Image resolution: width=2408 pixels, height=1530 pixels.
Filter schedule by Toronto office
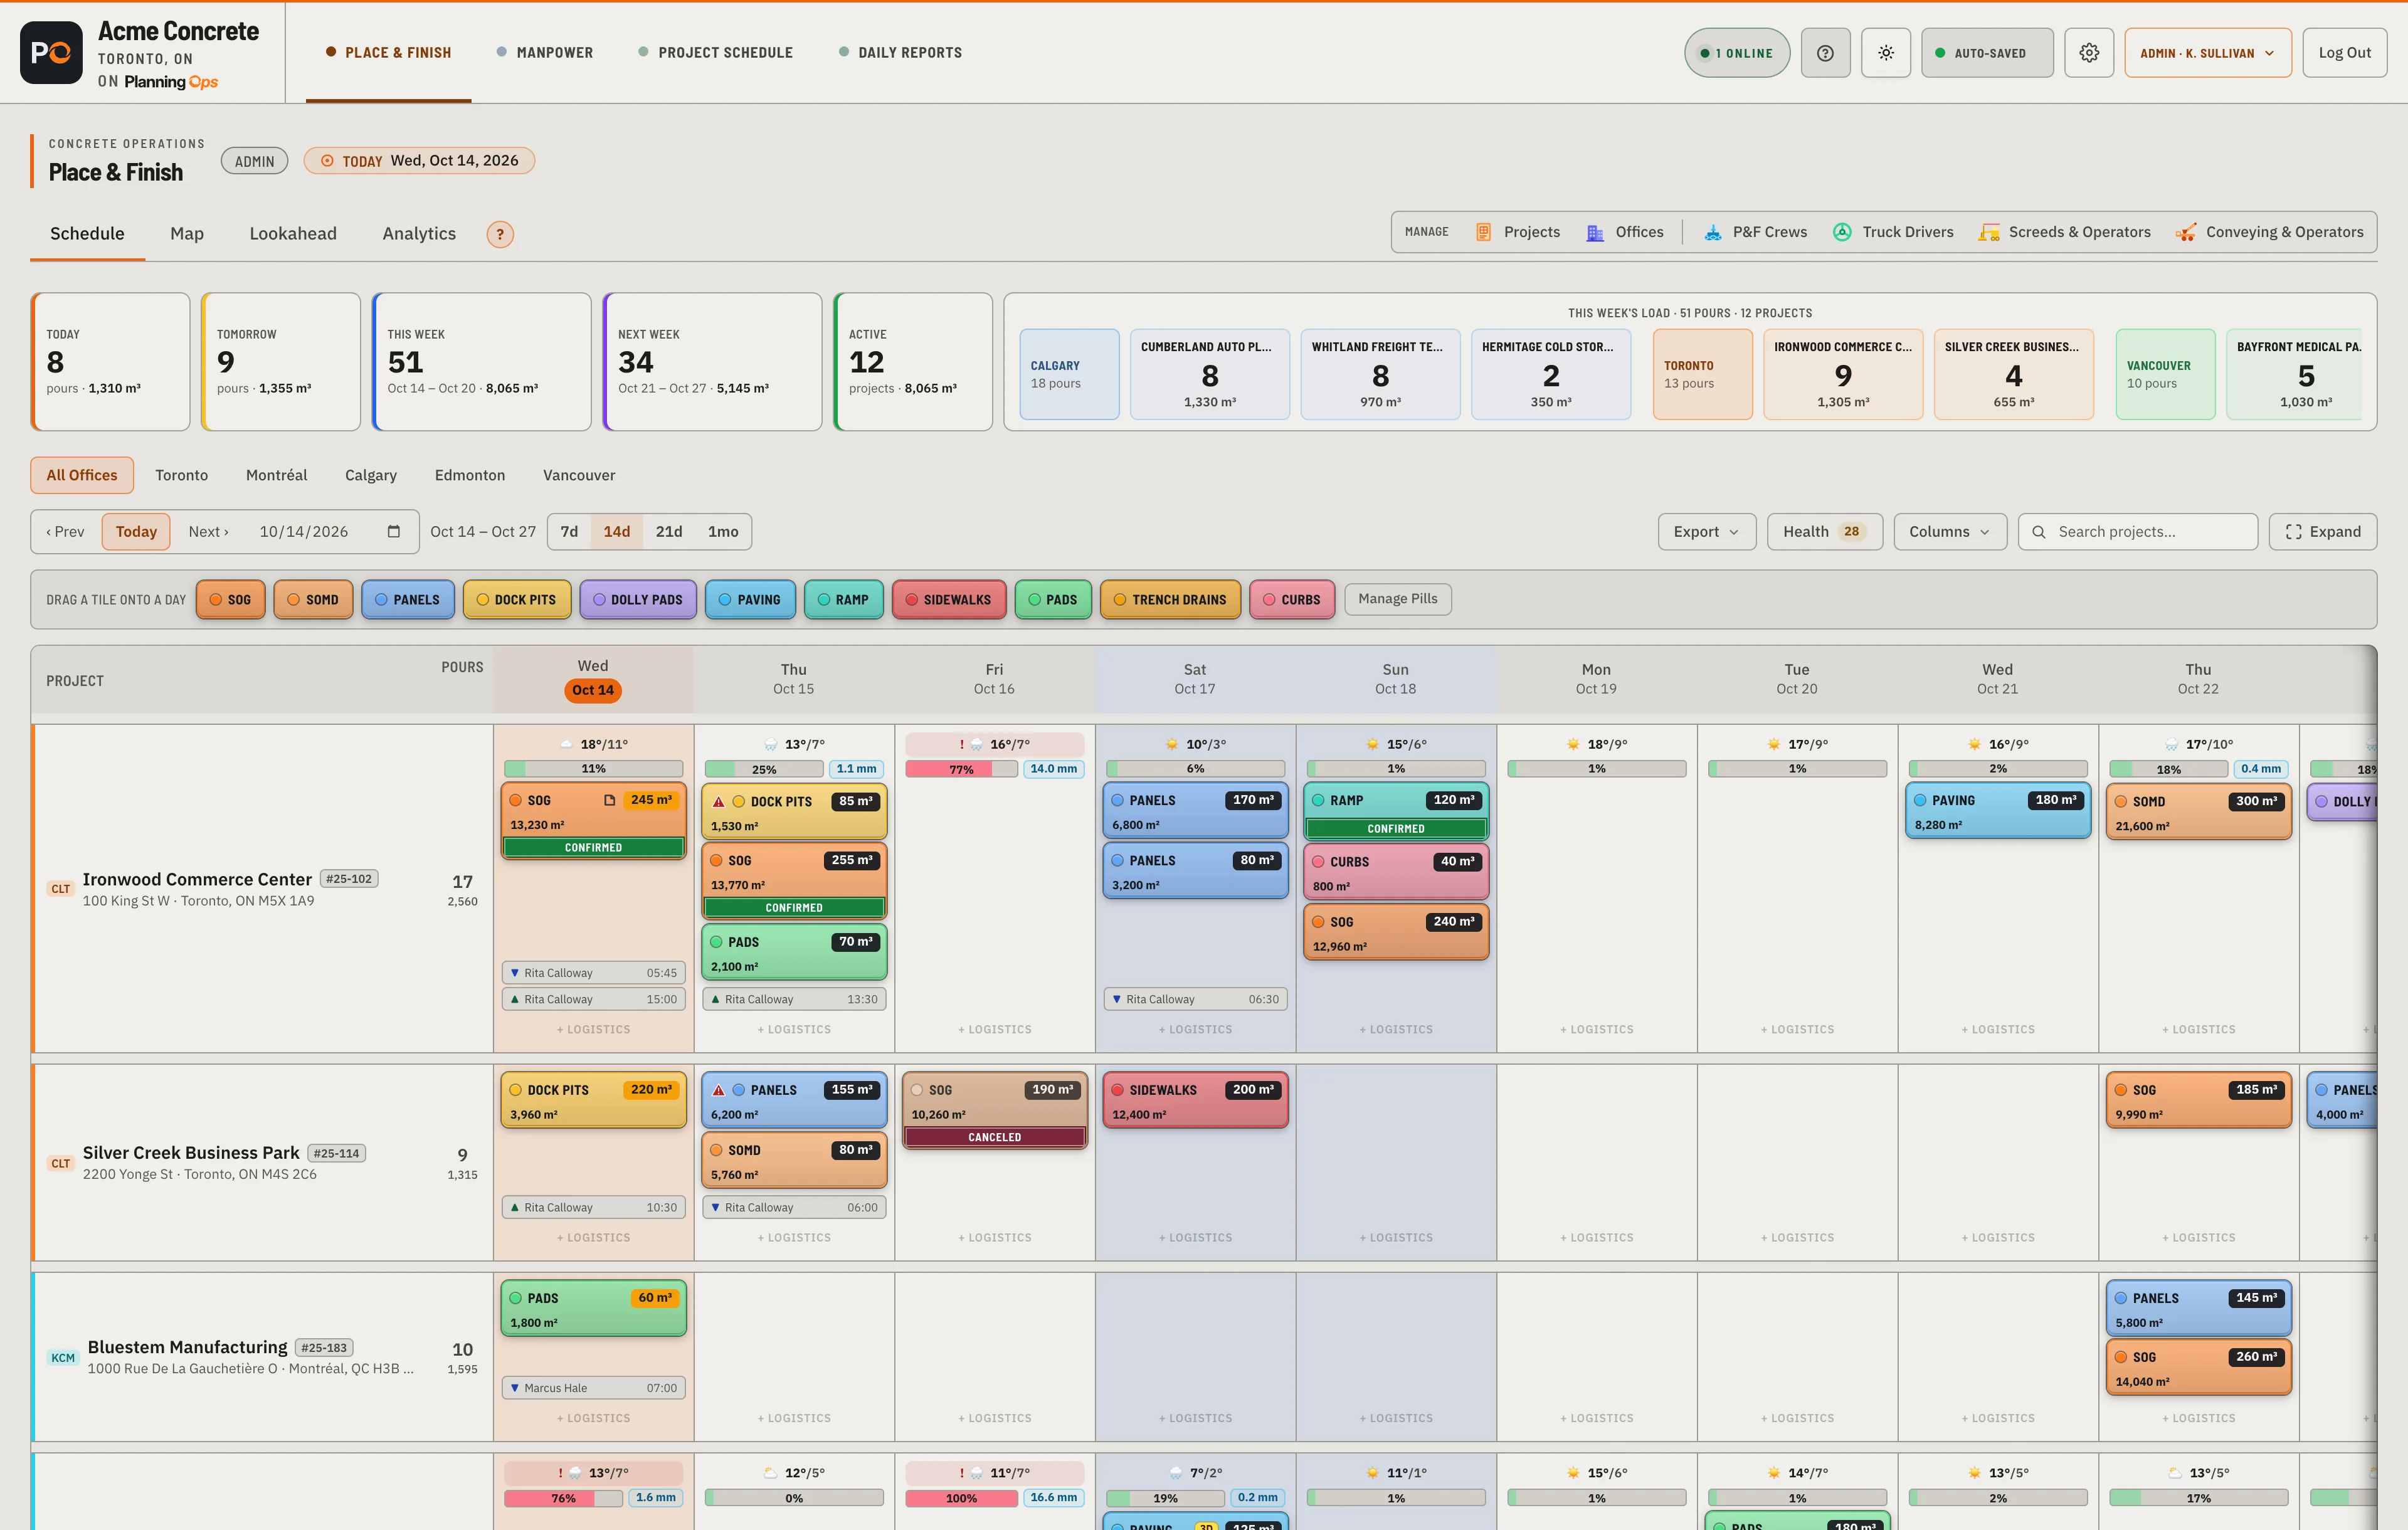pyautogui.click(x=182, y=475)
